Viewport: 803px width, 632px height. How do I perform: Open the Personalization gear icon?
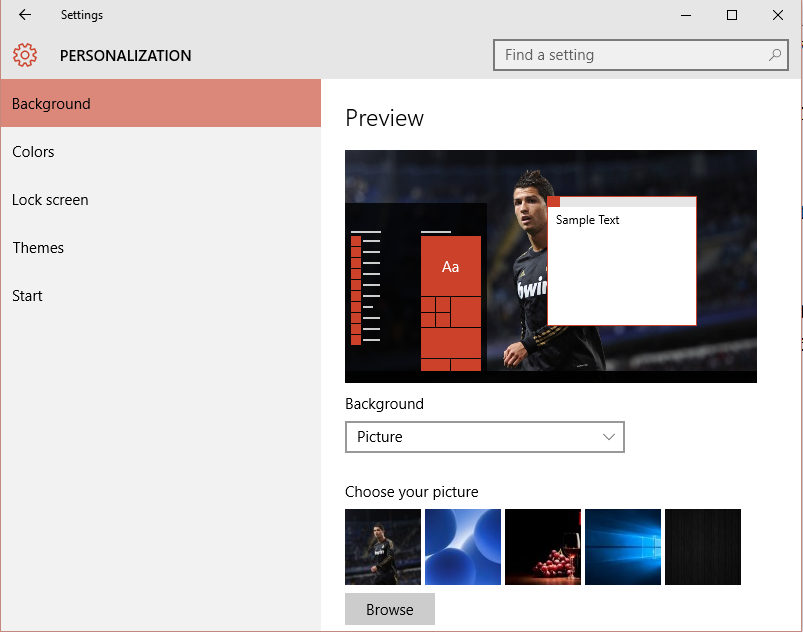[24, 55]
